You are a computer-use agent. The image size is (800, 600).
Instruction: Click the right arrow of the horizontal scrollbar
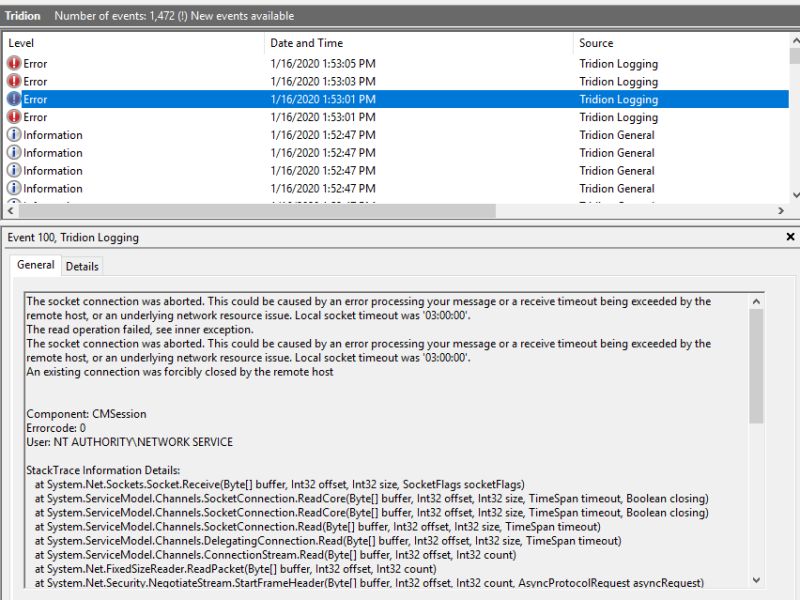tap(783, 211)
